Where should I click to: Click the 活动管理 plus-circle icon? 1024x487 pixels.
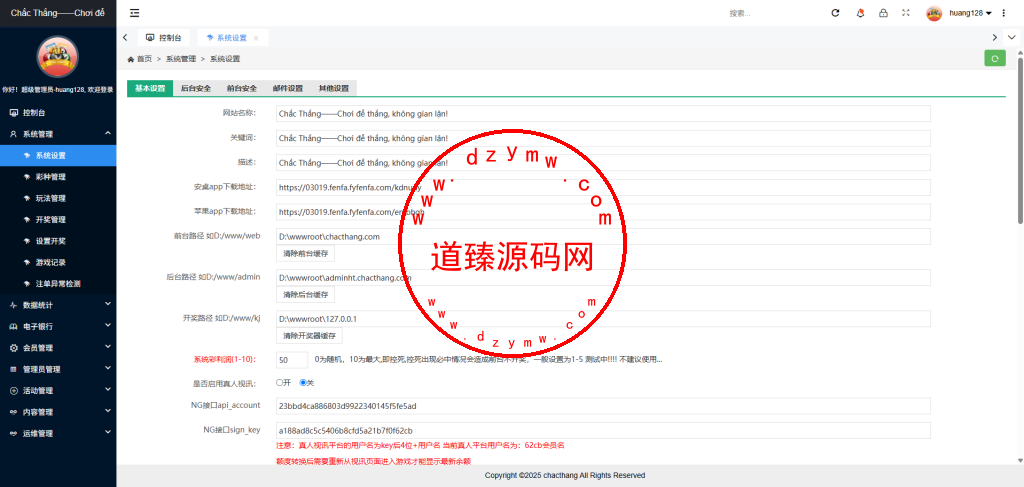click(14, 390)
